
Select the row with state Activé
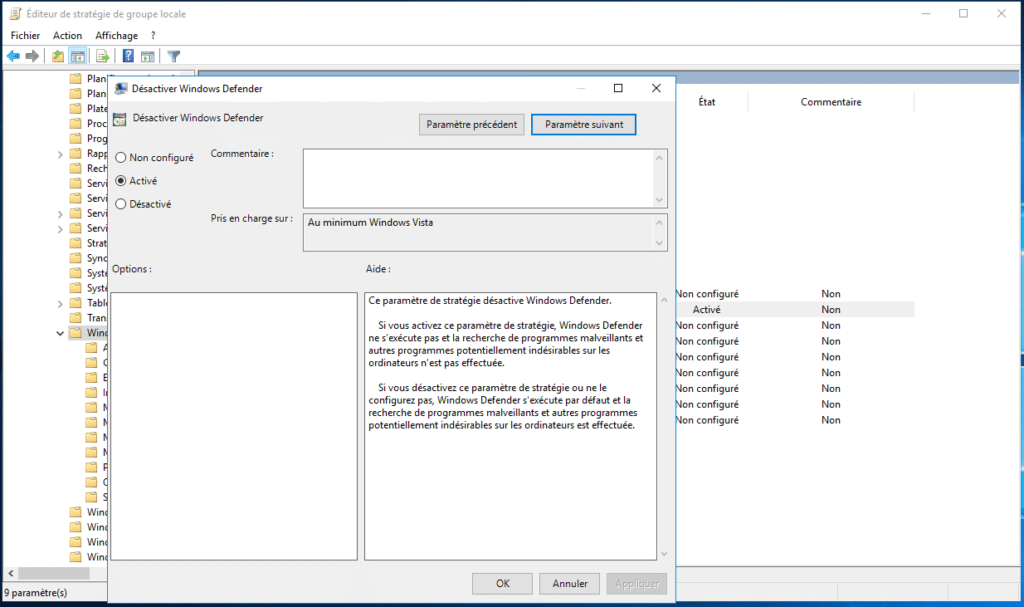point(795,310)
